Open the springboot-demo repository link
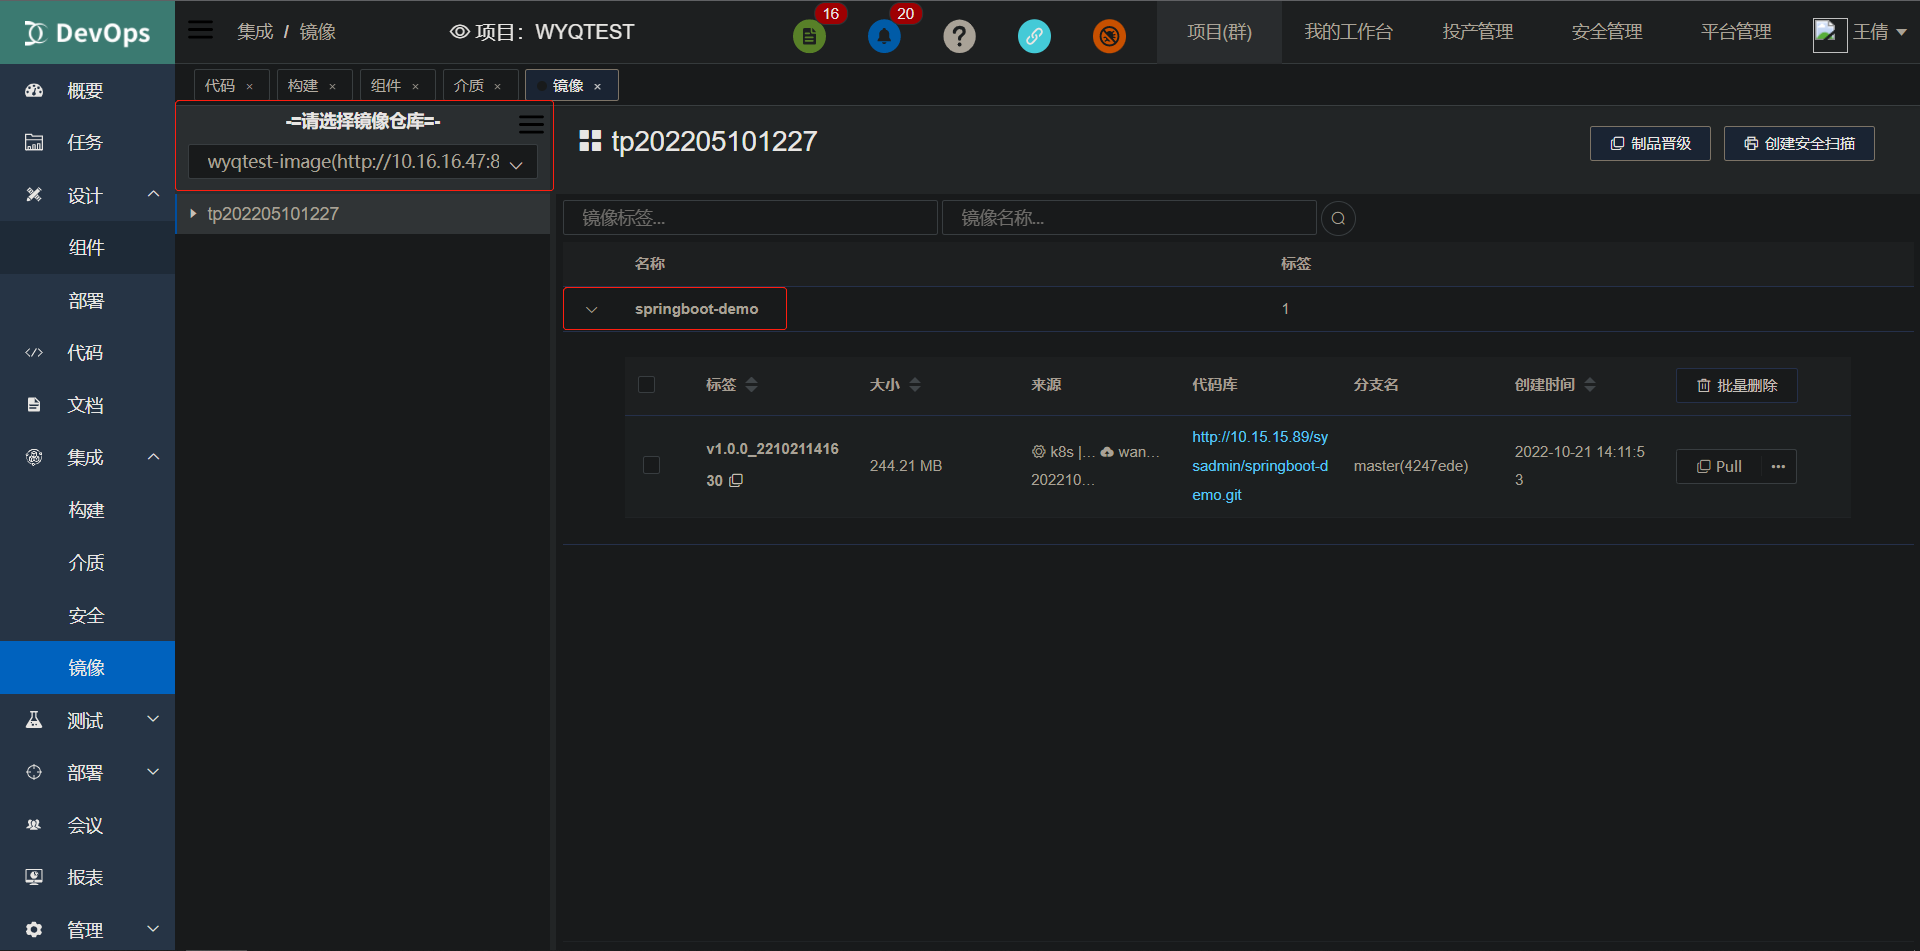1920x951 pixels. 1259,465
